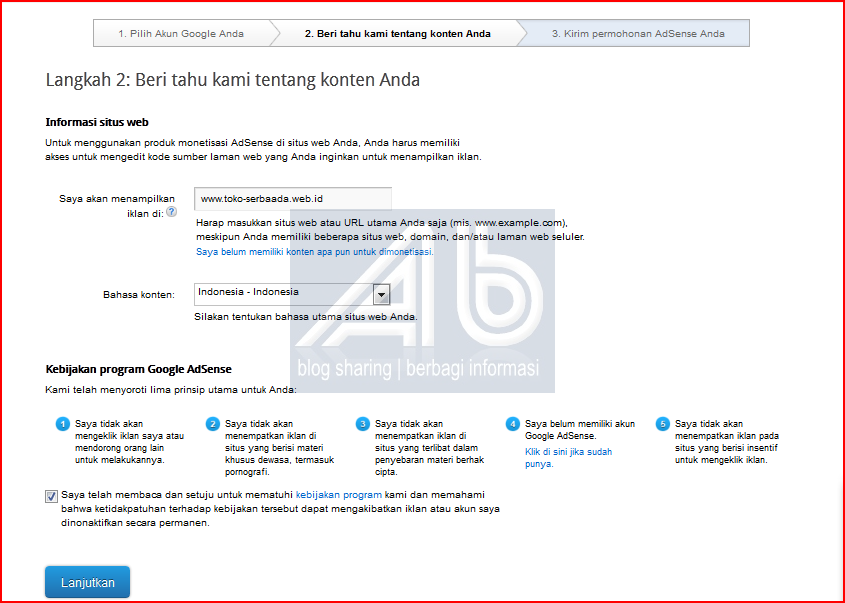Click the numbered circle 5 policy icon
845x603 pixels.
(662, 425)
